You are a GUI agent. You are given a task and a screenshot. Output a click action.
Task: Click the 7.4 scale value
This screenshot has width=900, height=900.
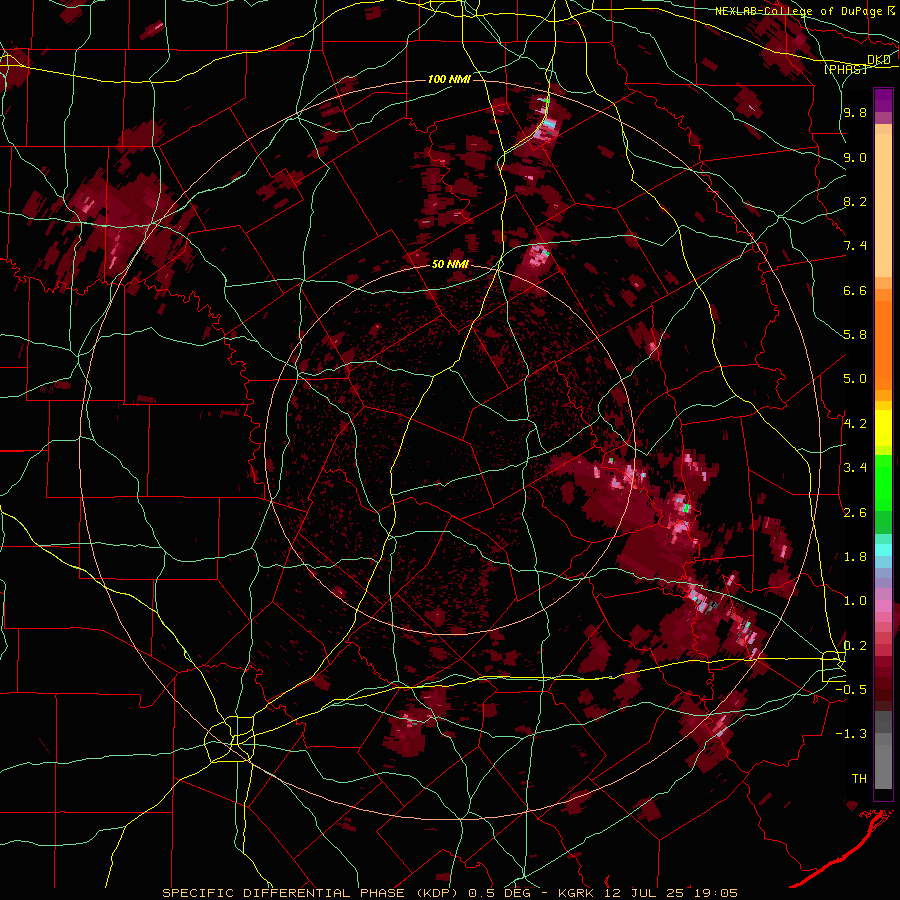pyautogui.click(x=855, y=246)
